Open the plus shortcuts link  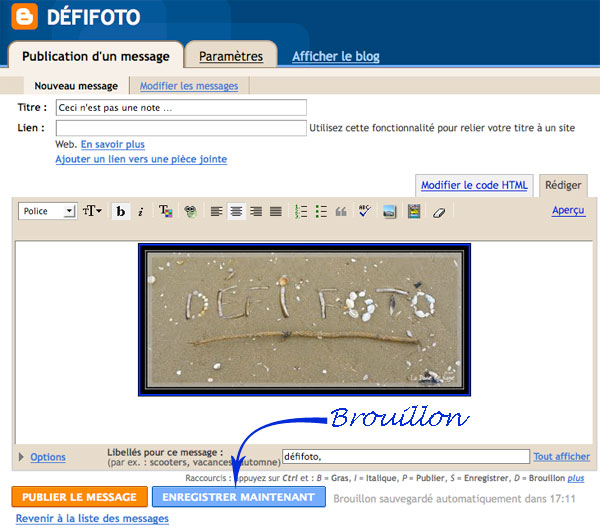click(x=576, y=478)
